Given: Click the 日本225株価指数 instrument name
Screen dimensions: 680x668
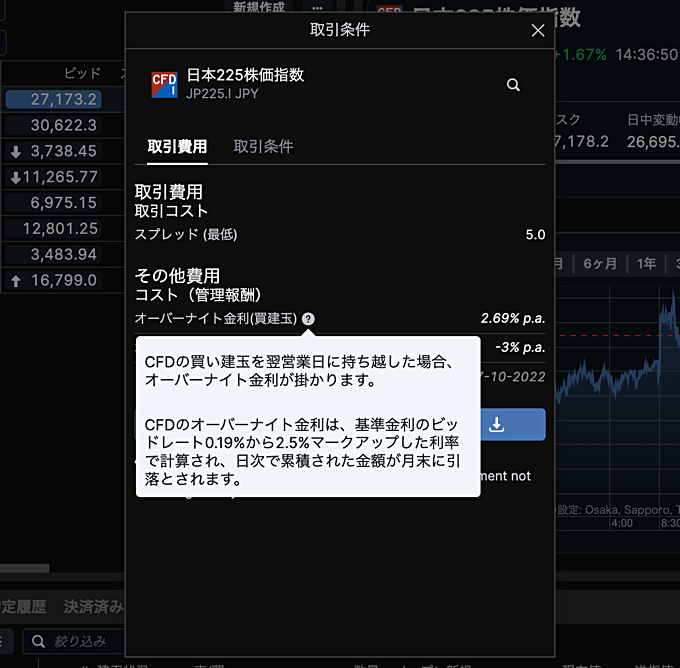Looking at the screenshot, I should 245,75.
